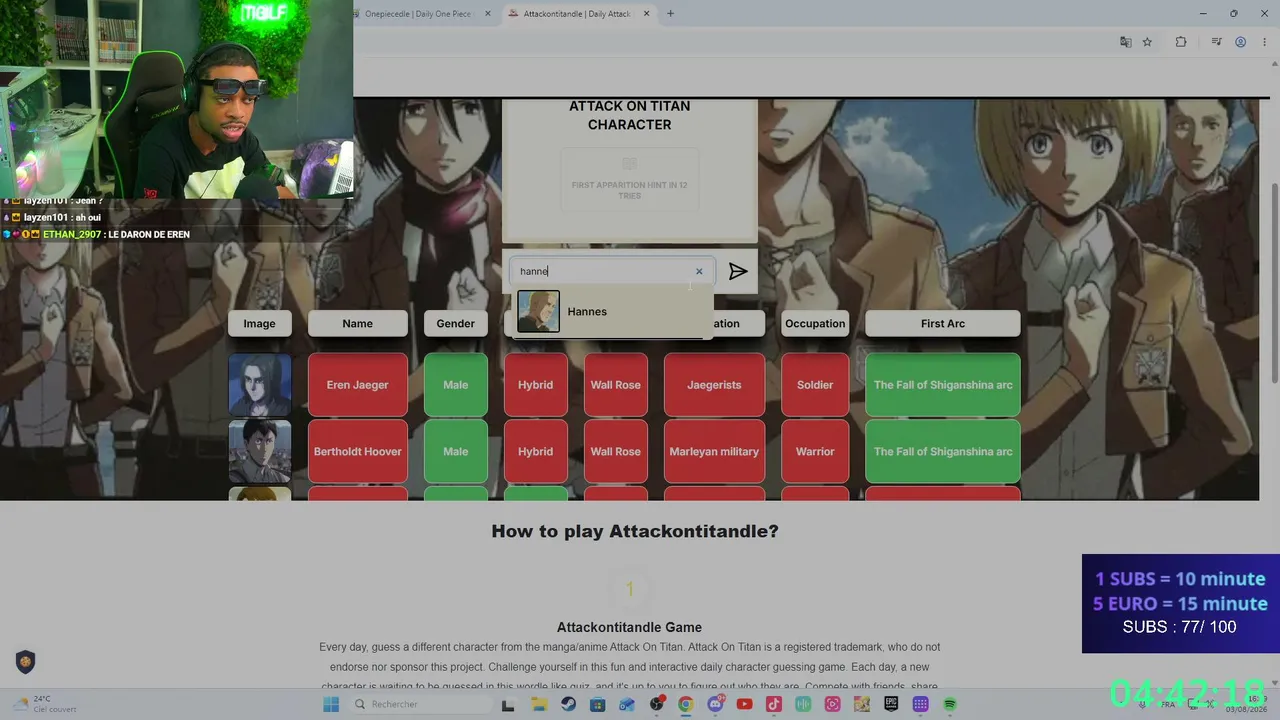The width and height of the screenshot is (1280, 720).
Task: Open Discord from the taskbar
Action: coord(716,705)
